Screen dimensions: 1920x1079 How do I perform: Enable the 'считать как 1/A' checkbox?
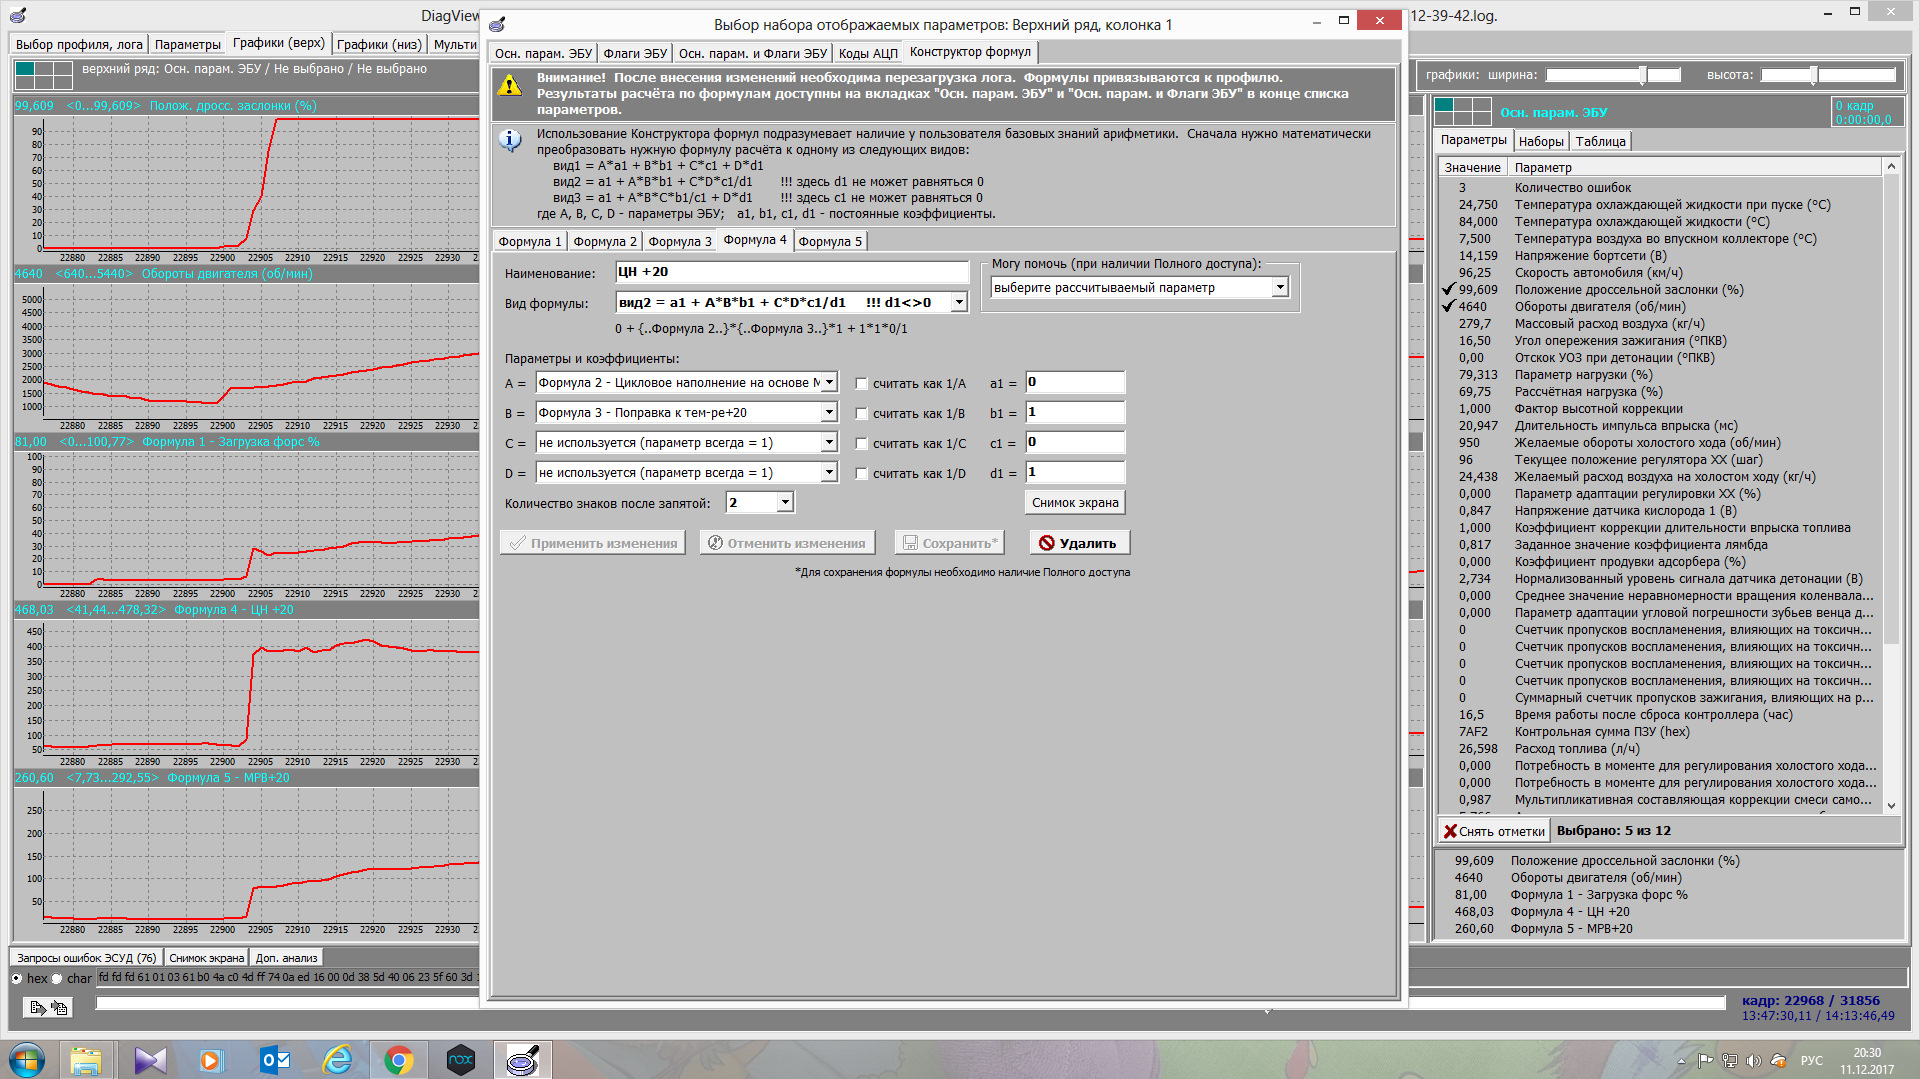click(x=861, y=383)
